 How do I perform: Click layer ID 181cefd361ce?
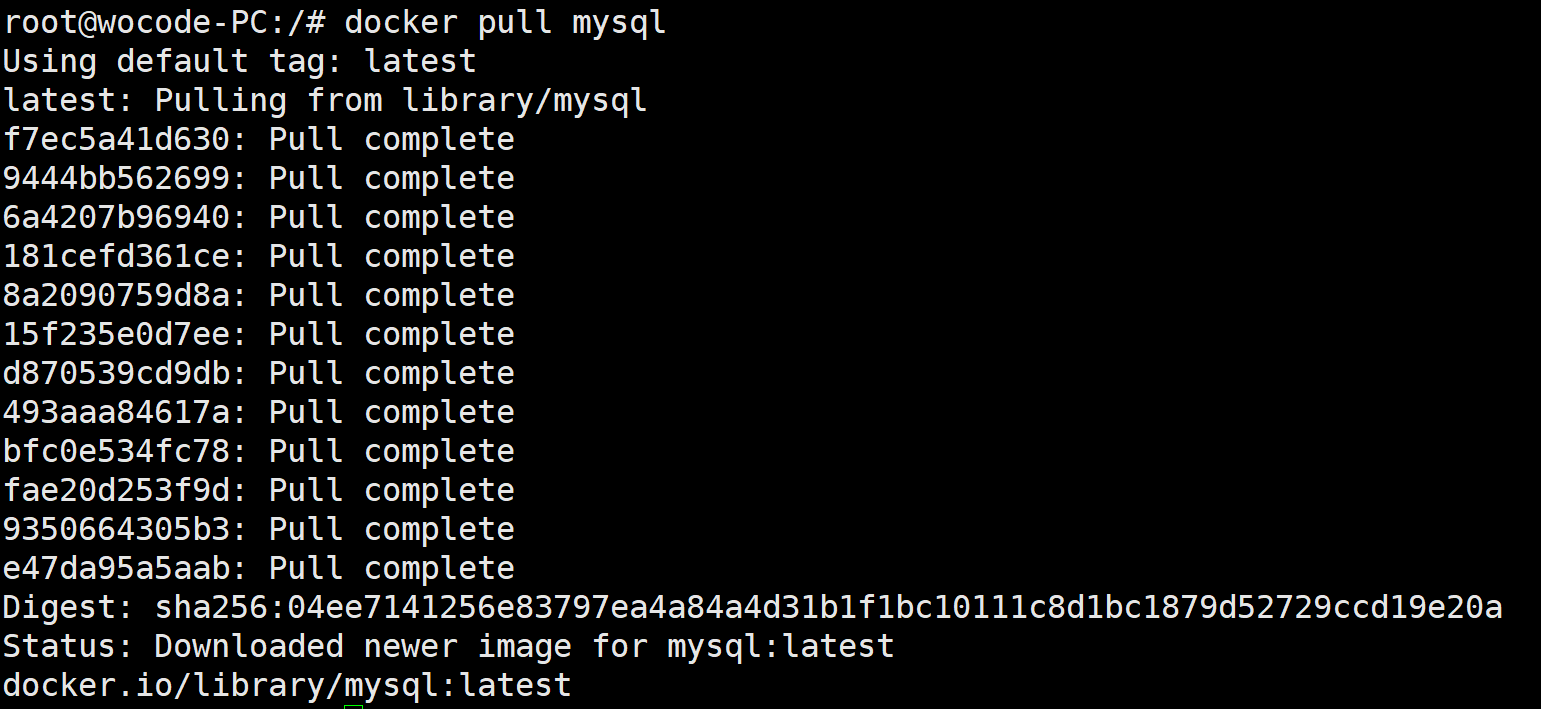point(116,256)
